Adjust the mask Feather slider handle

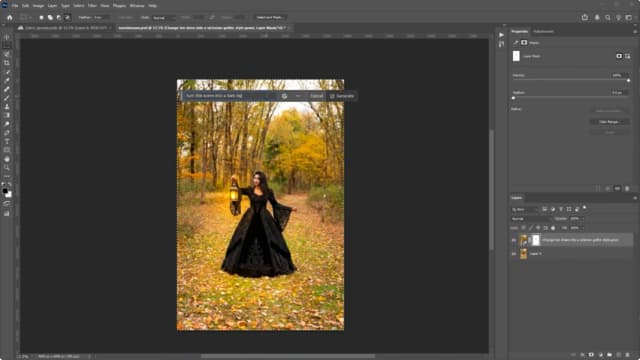[x=513, y=98]
